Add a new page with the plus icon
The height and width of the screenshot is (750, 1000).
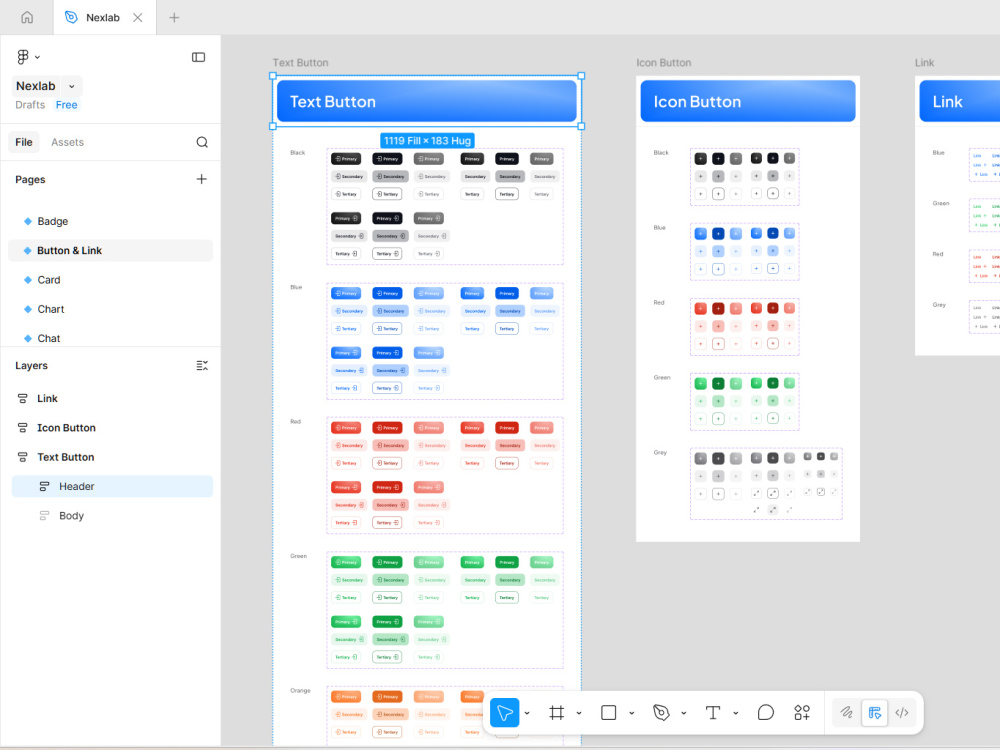pyautogui.click(x=202, y=179)
